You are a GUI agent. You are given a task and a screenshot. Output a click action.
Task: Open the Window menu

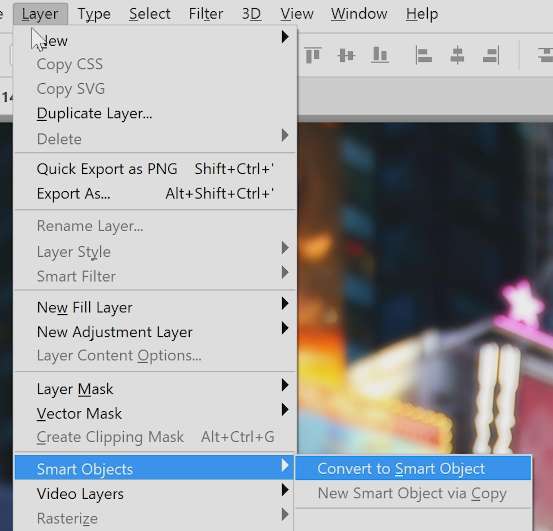point(359,14)
